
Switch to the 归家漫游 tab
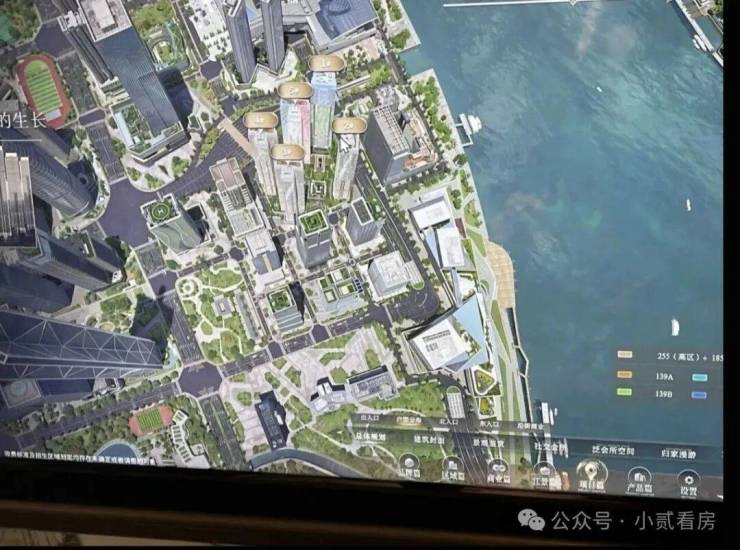click(x=678, y=454)
